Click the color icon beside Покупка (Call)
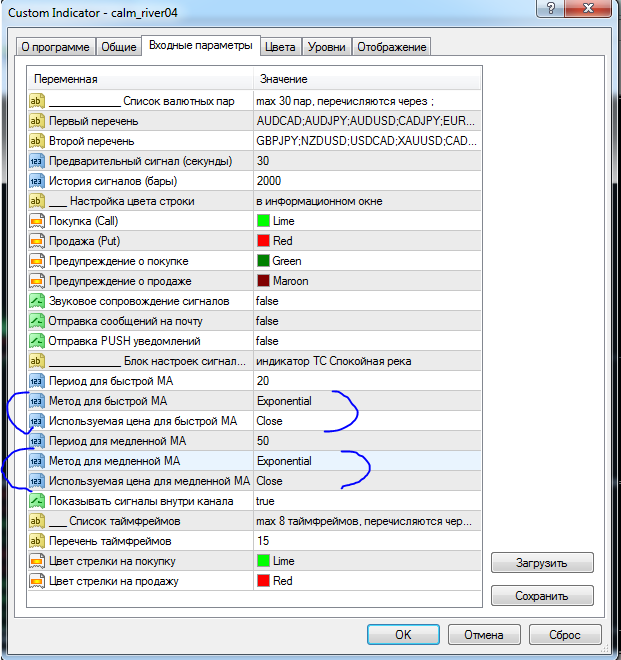This screenshot has width=621, height=660. tap(37, 221)
